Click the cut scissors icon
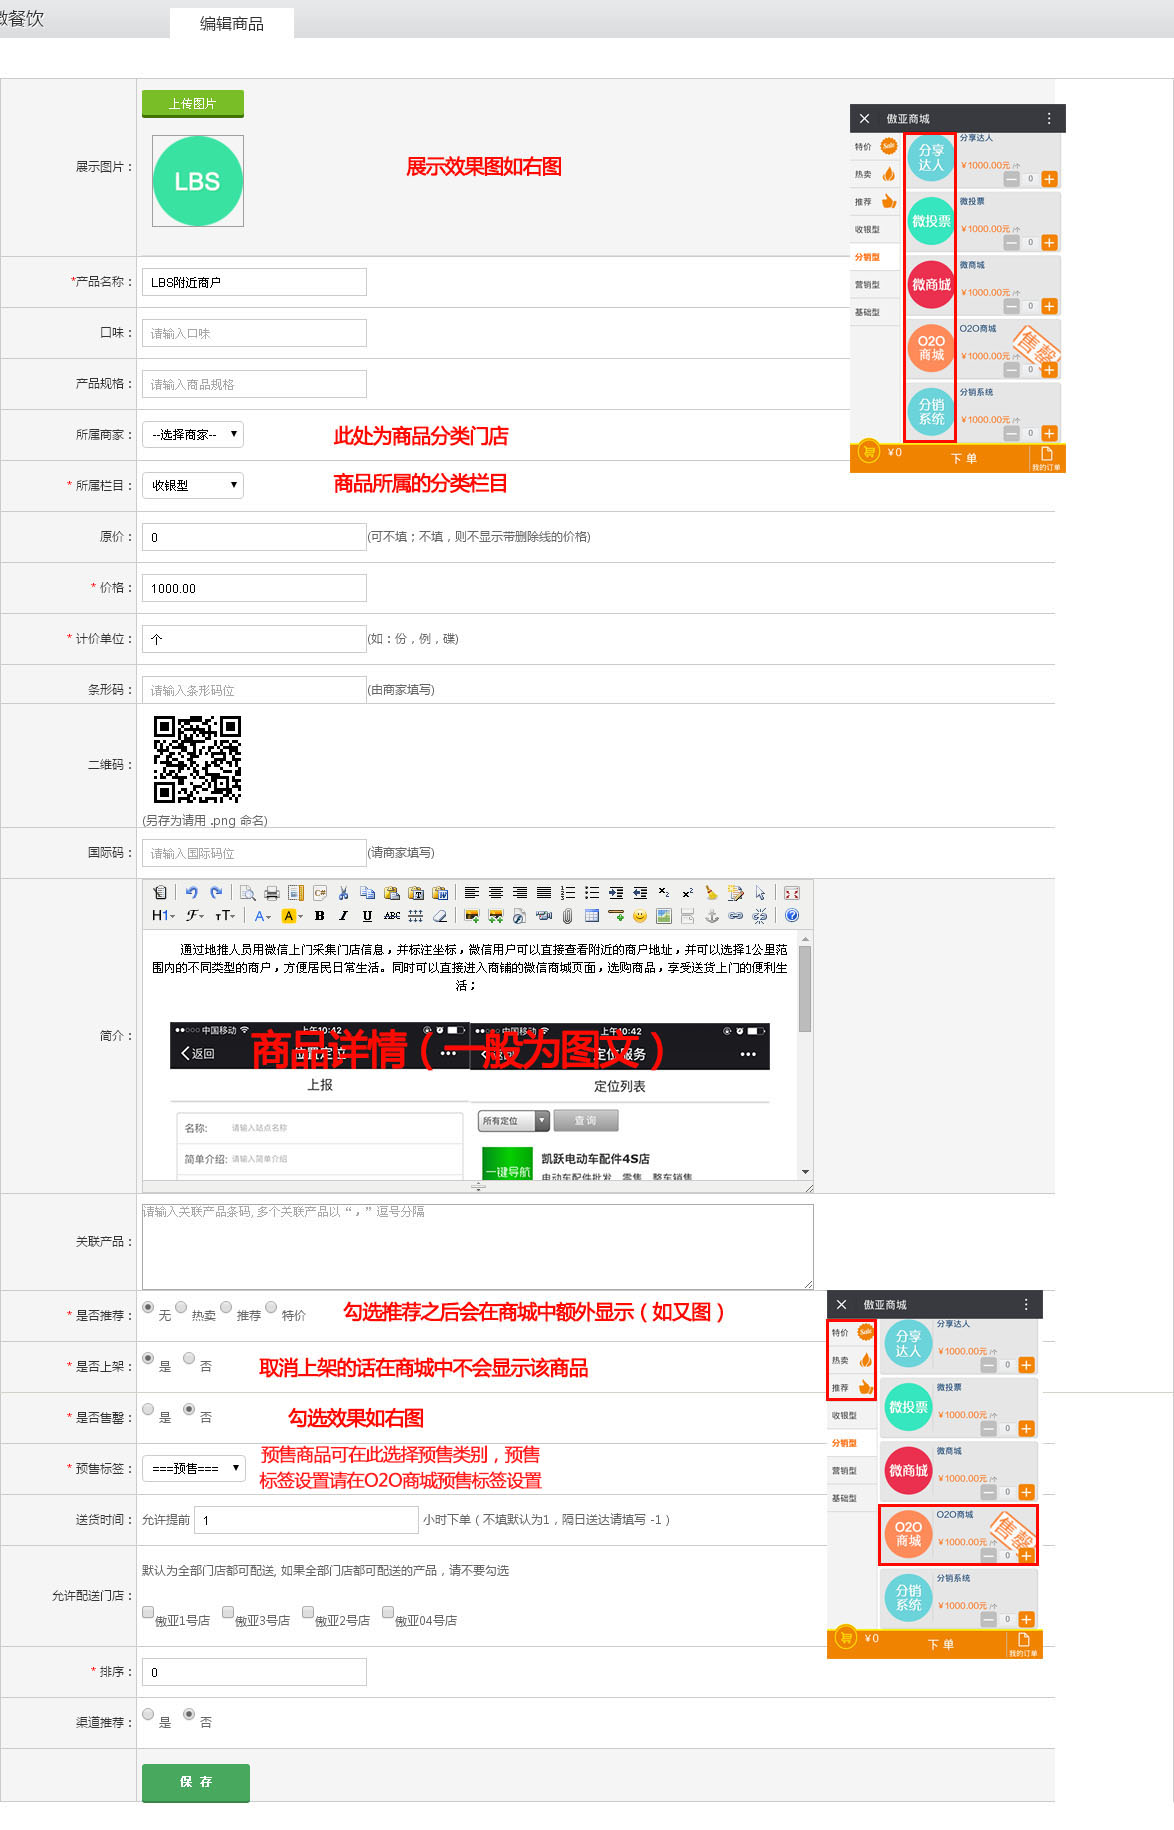Viewport: 1174px width, 1830px height. pos(343,893)
